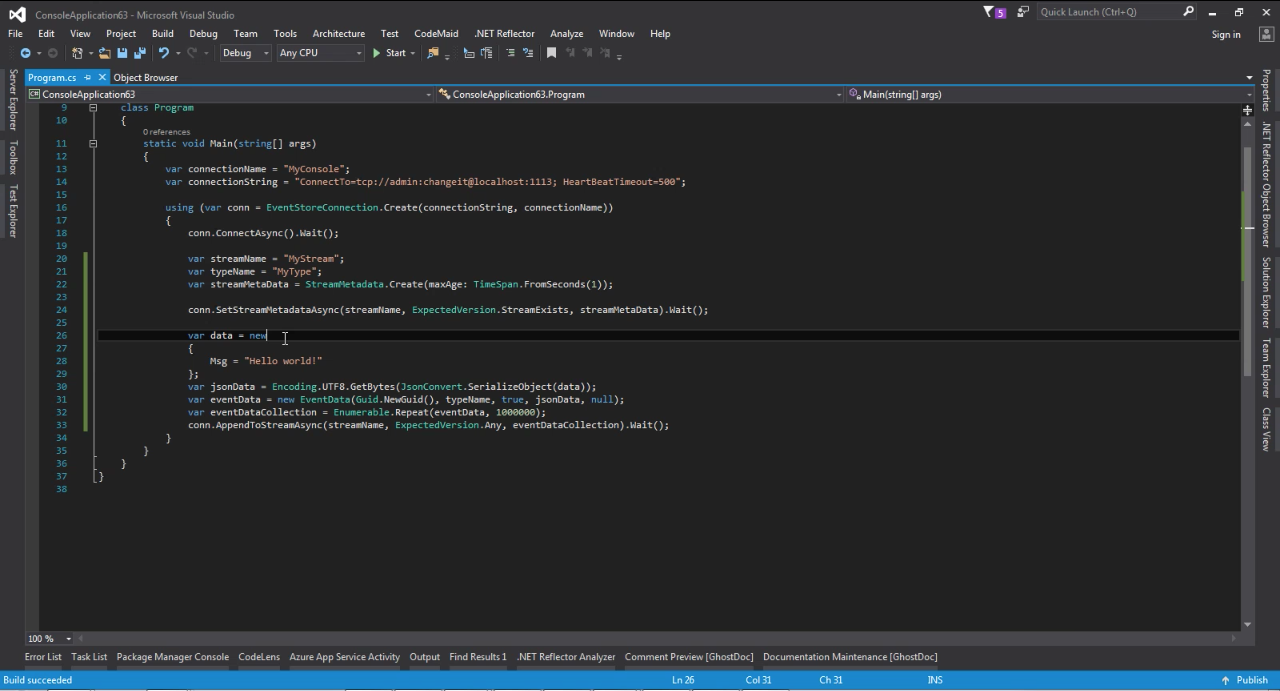Viewport: 1280px width, 691px height.
Task: Switch to the Object Browser tab
Action: coord(146,77)
